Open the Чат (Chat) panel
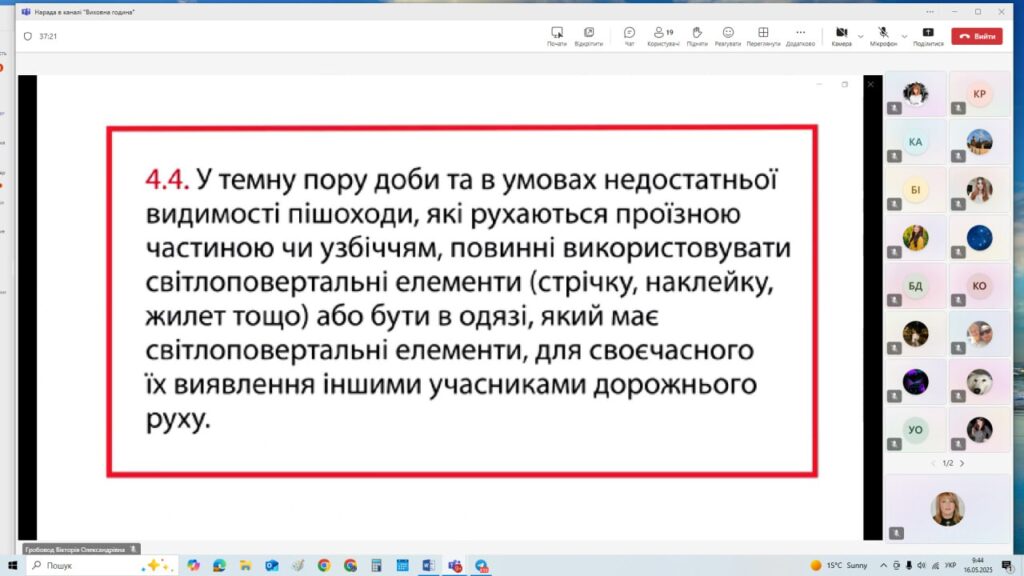 click(x=629, y=36)
